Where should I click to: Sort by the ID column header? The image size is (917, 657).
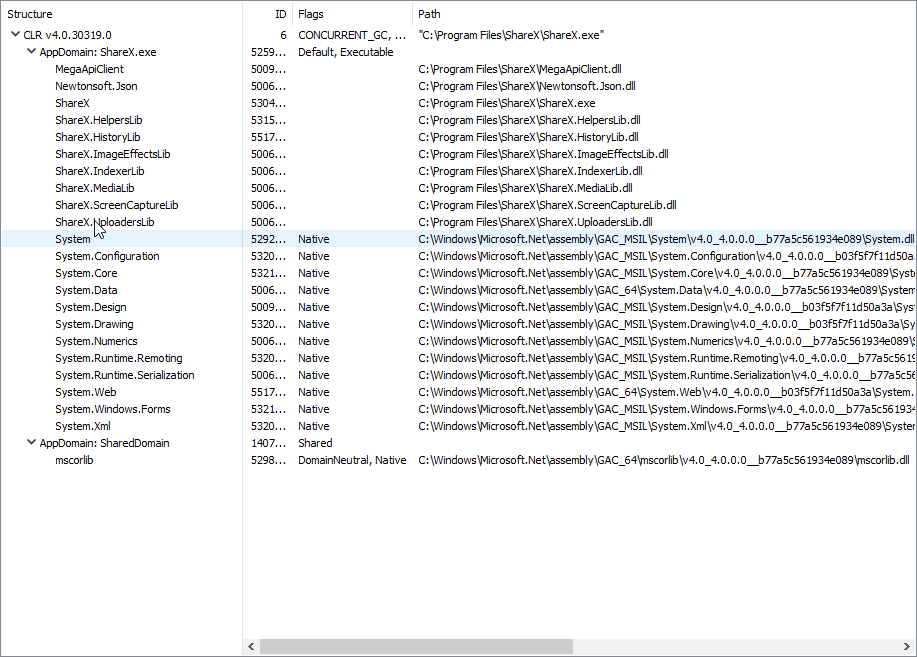tap(277, 13)
